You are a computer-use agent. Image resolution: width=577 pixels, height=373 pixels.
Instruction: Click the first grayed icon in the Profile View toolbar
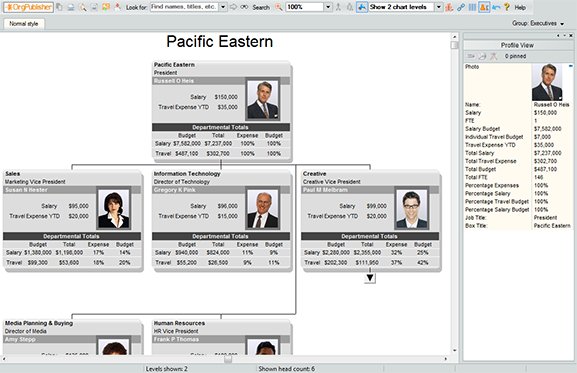(x=471, y=56)
